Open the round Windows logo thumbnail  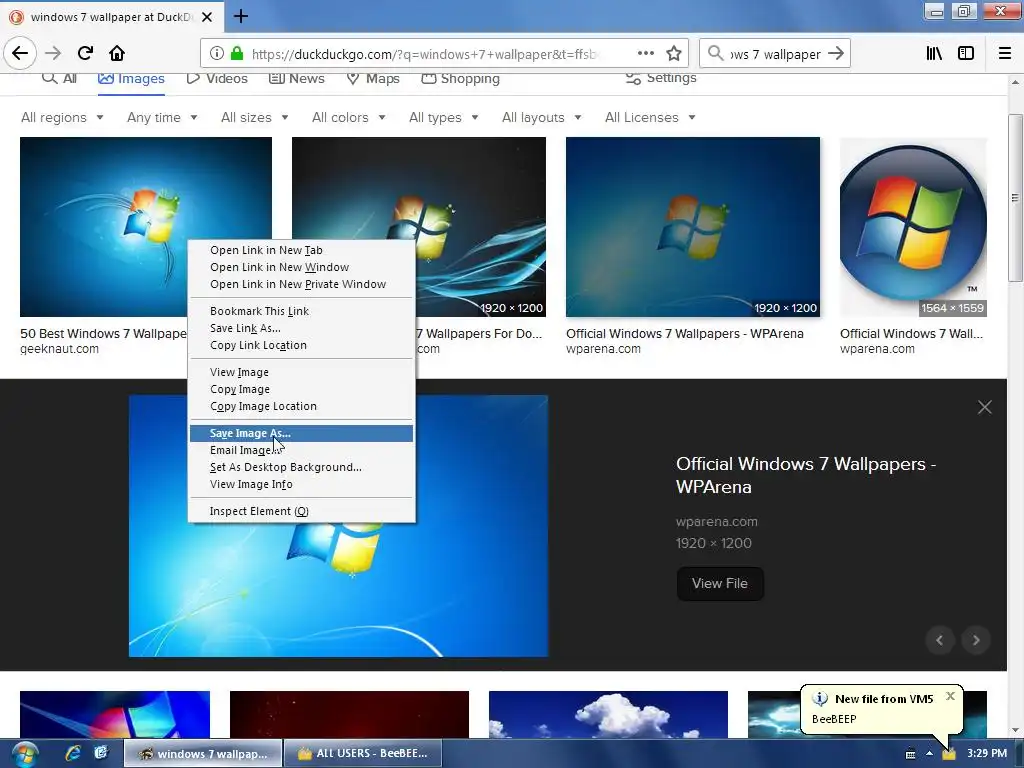click(913, 227)
